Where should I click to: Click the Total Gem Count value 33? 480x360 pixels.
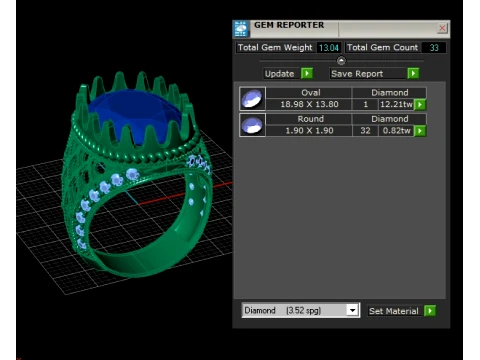(434, 48)
